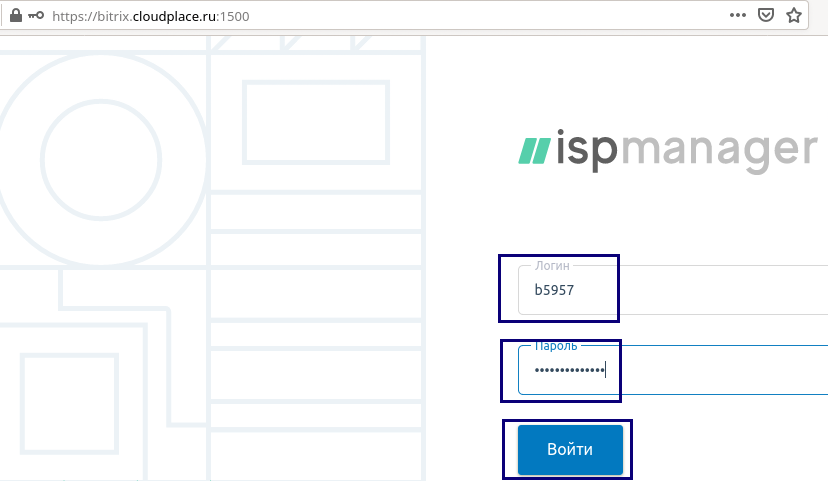Bookmark this page with the star icon

coord(794,15)
